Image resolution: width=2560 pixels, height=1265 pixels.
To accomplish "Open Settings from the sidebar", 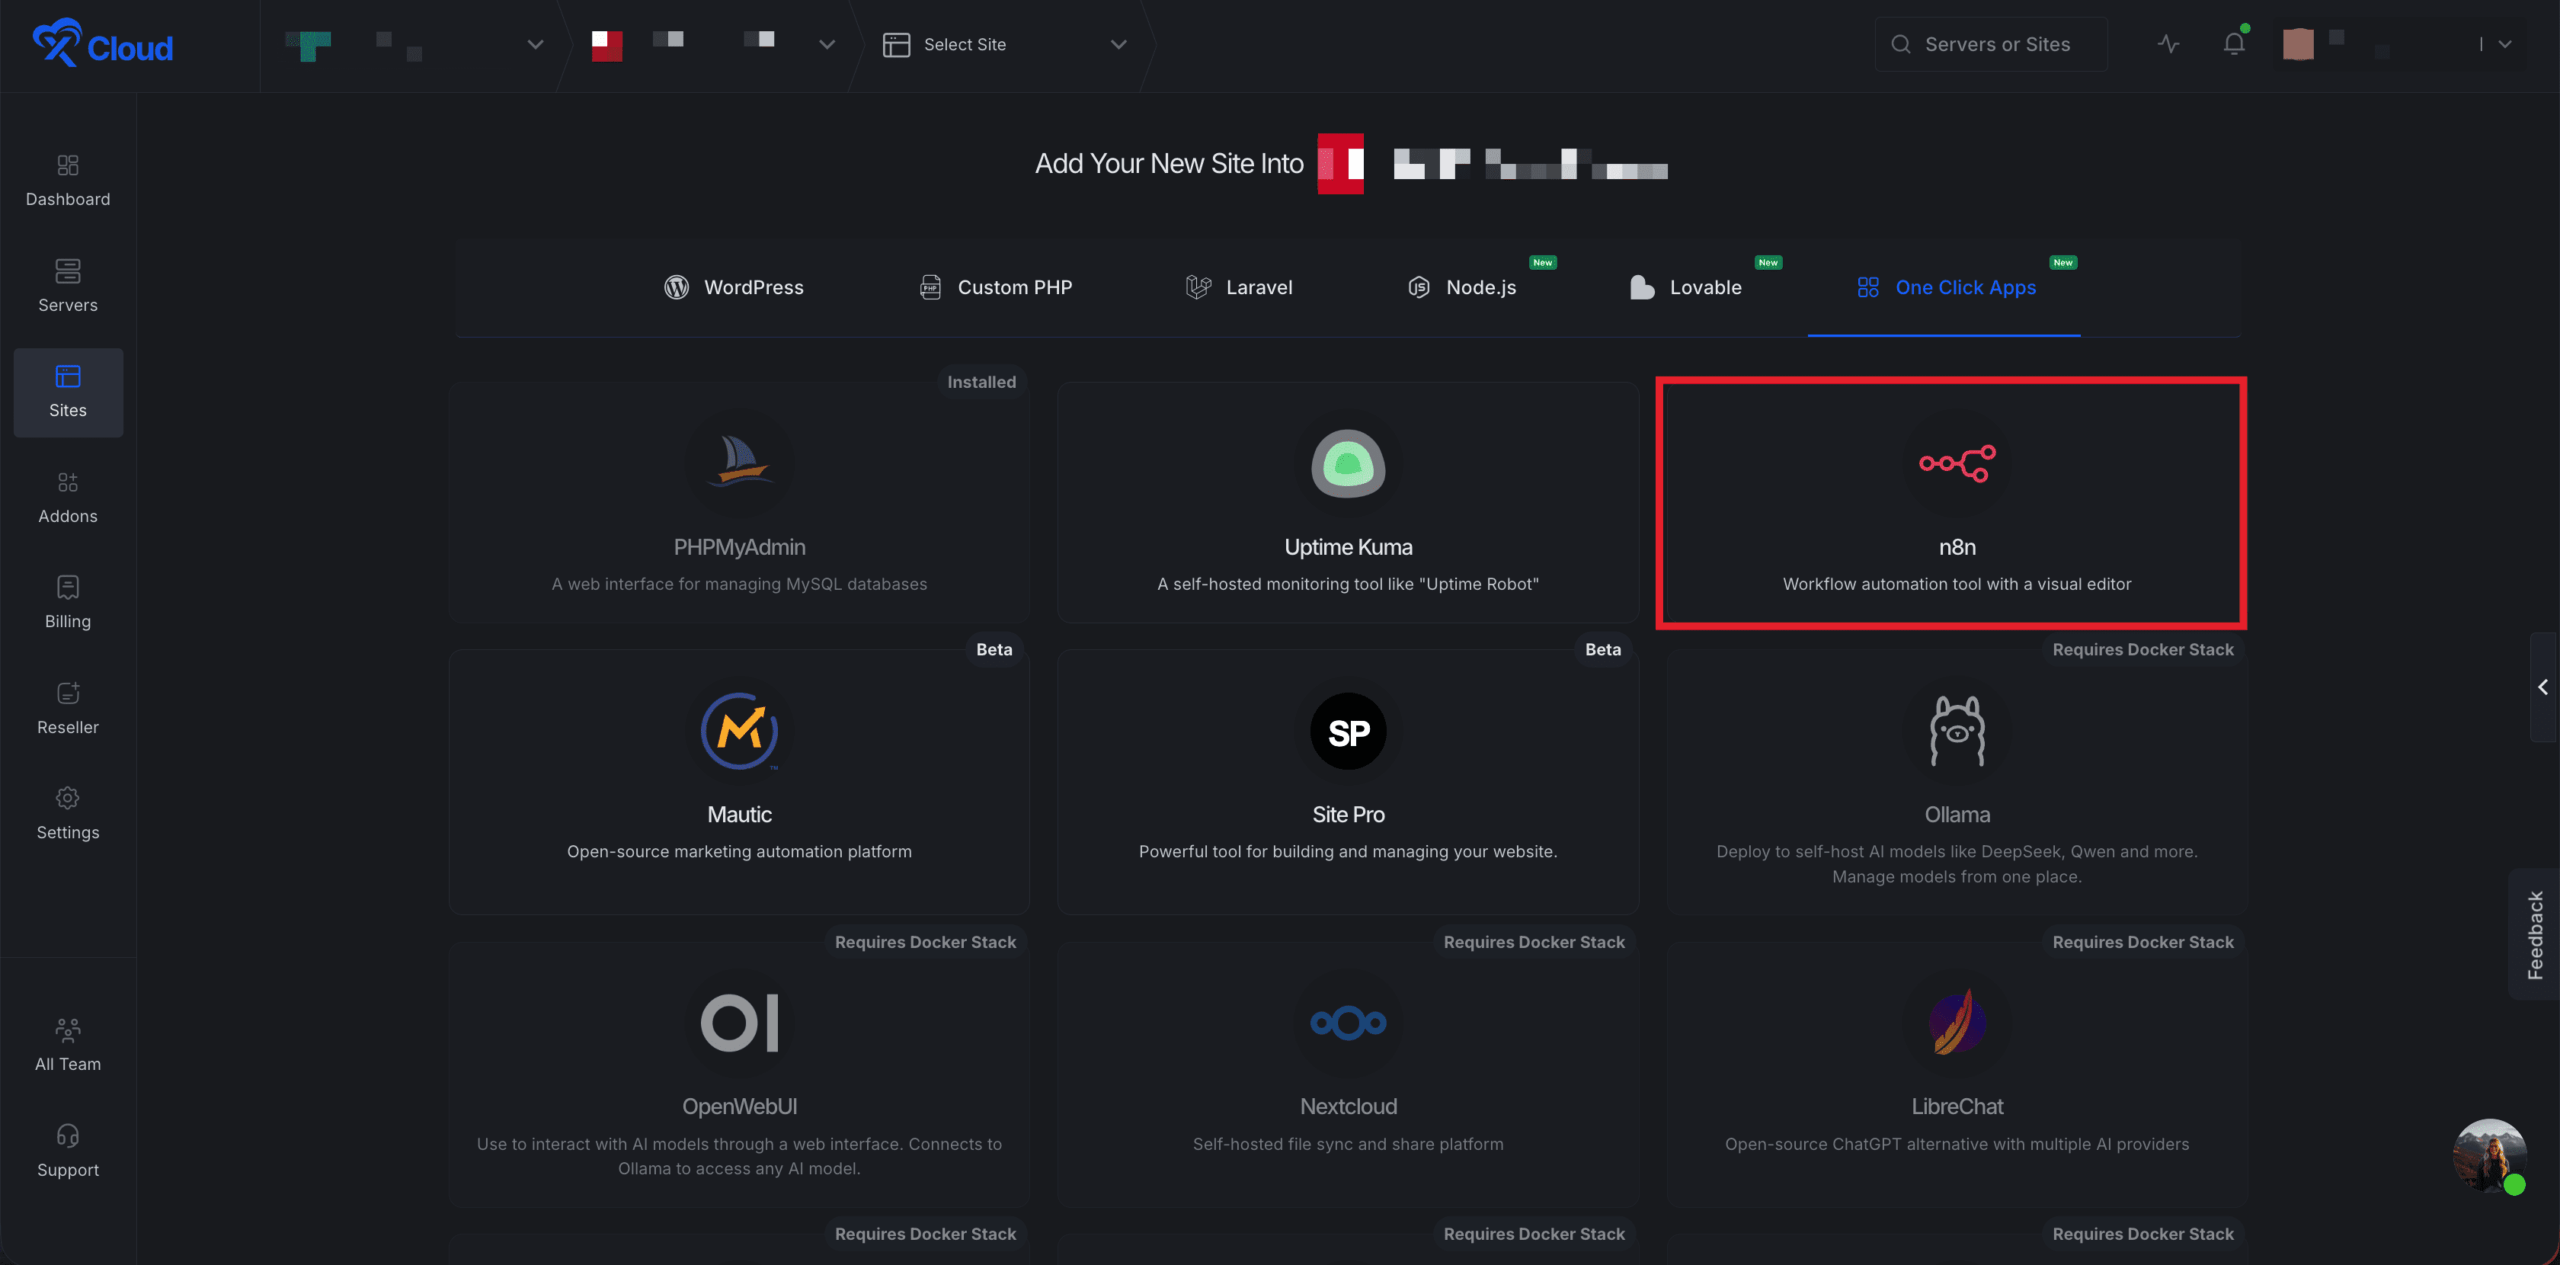I will [67, 813].
